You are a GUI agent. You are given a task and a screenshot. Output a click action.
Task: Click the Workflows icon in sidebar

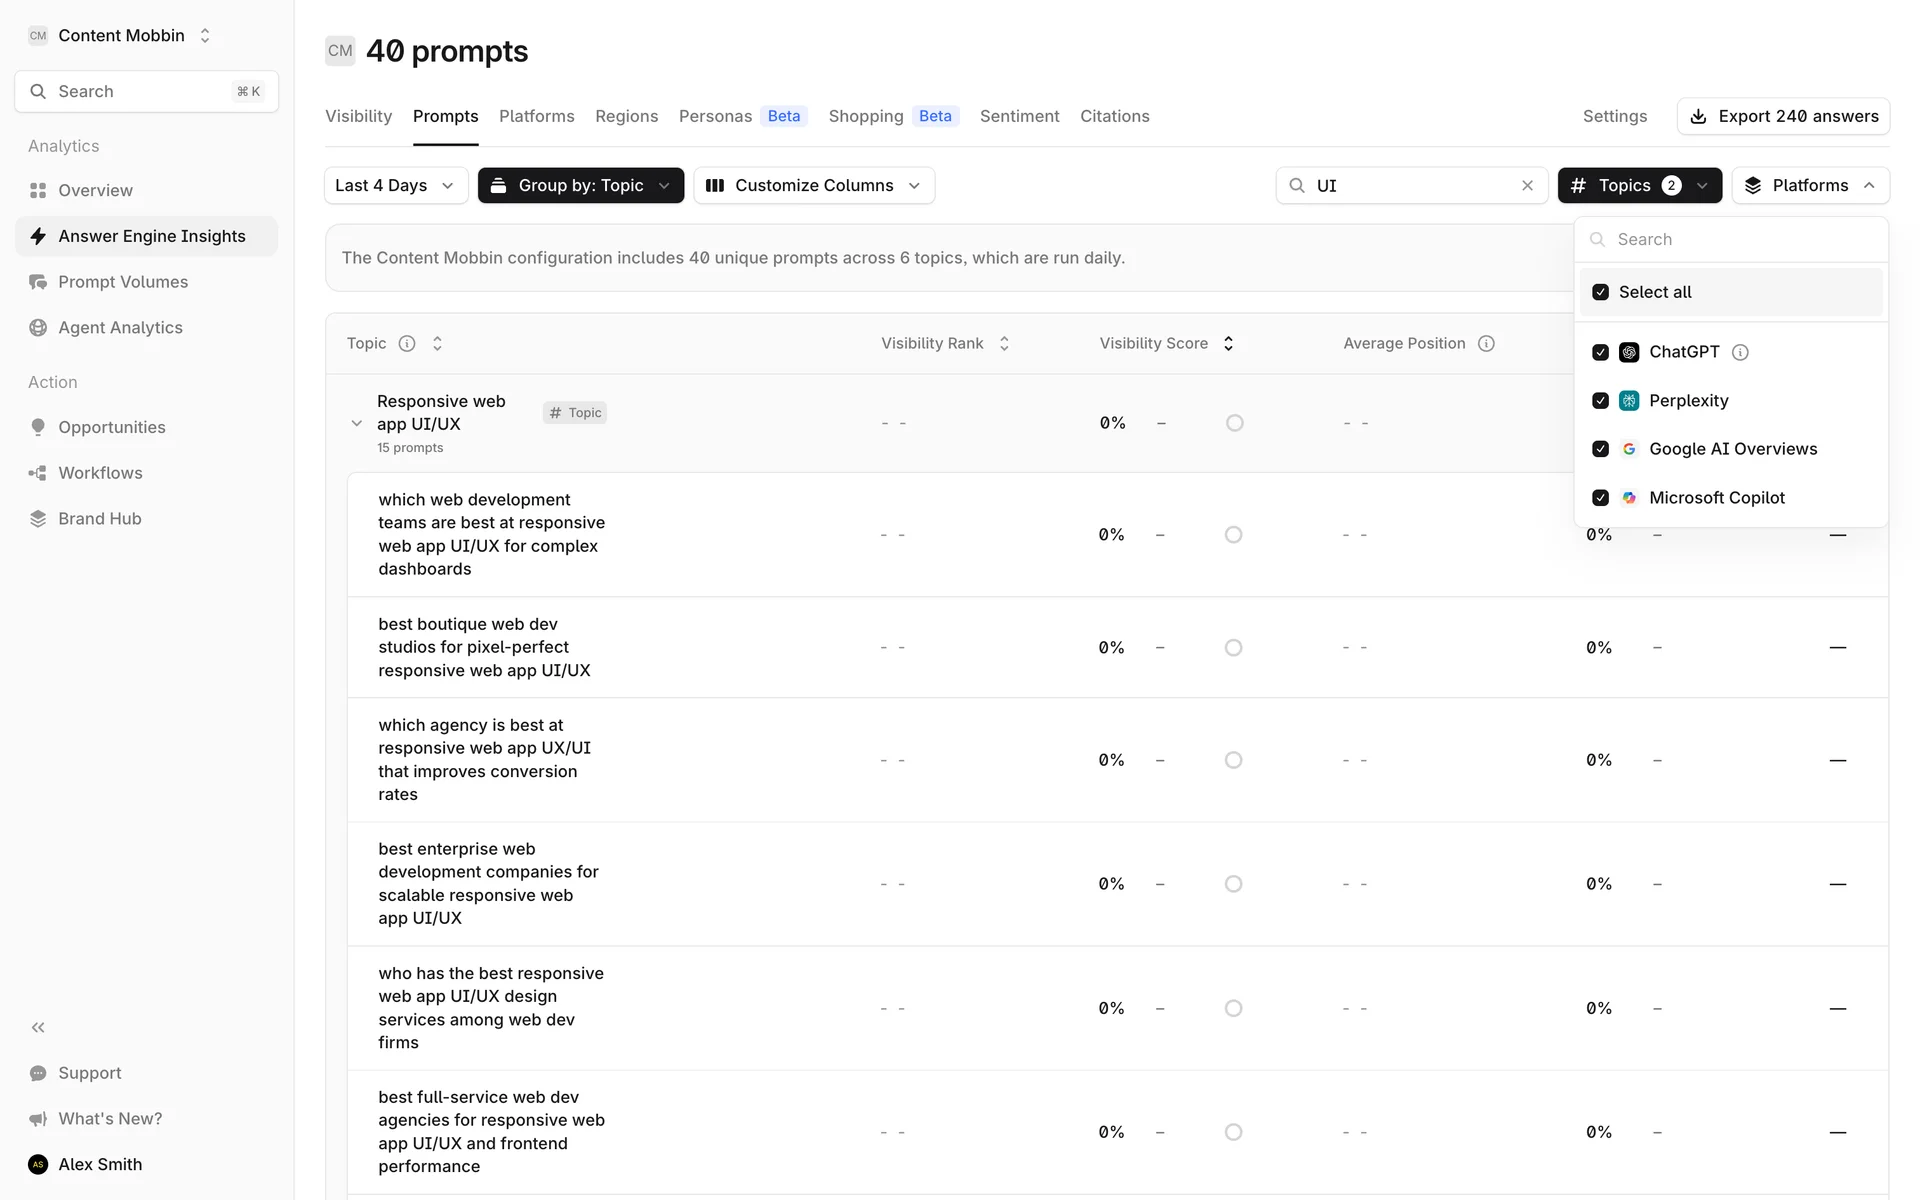pyautogui.click(x=38, y=473)
